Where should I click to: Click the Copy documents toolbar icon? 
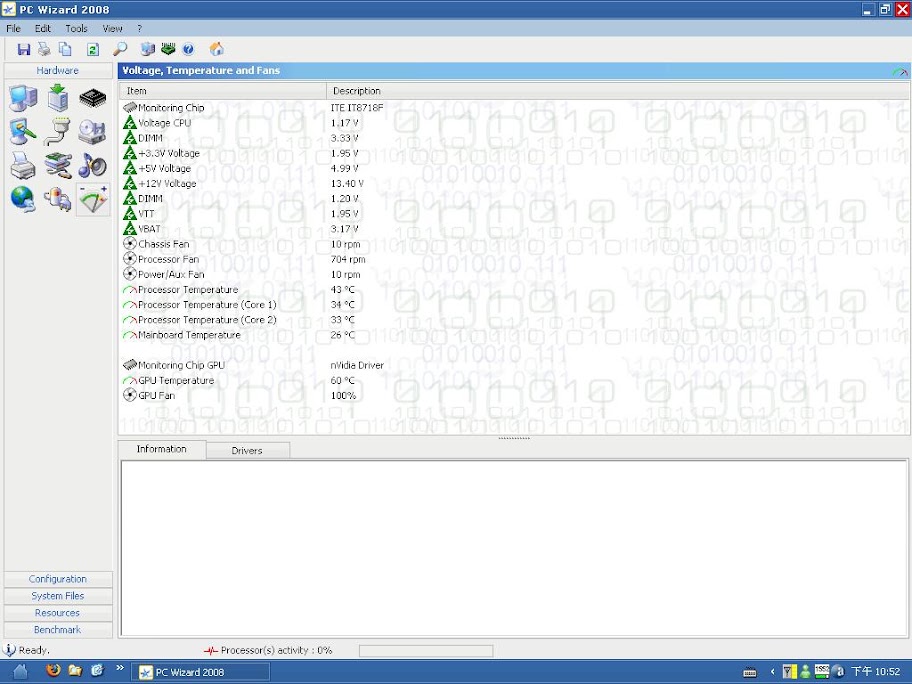[x=65, y=49]
